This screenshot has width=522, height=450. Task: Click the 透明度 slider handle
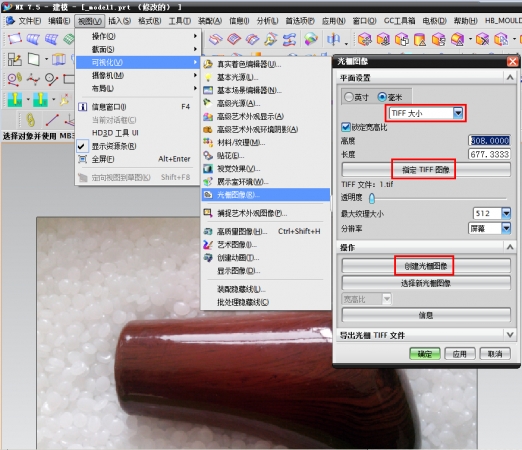click(372, 198)
